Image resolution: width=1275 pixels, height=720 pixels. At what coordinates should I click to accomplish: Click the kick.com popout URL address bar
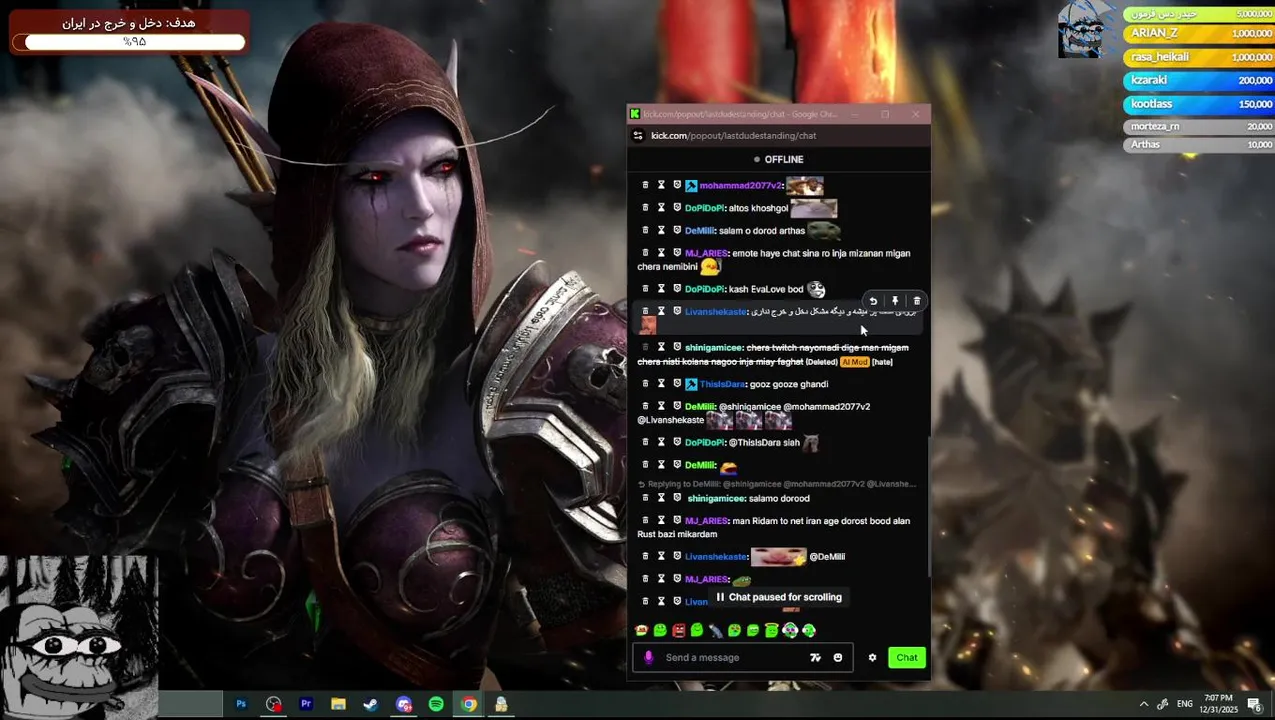(x=733, y=135)
